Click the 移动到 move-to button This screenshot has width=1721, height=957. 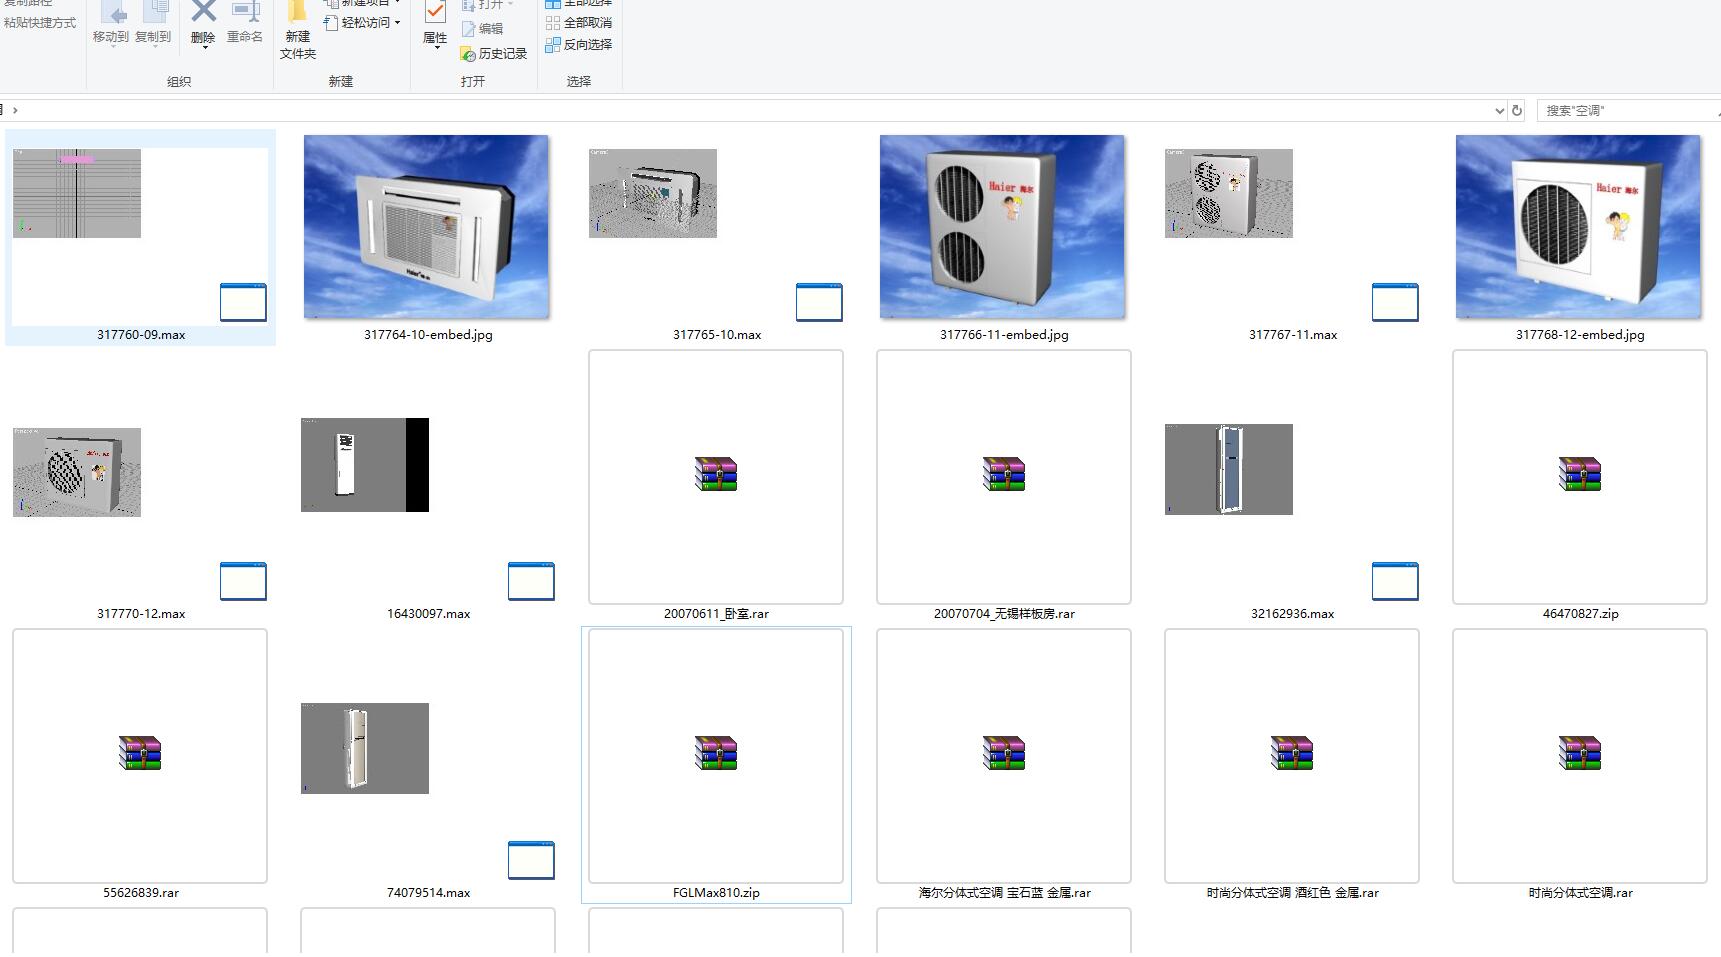coord(111,24)
